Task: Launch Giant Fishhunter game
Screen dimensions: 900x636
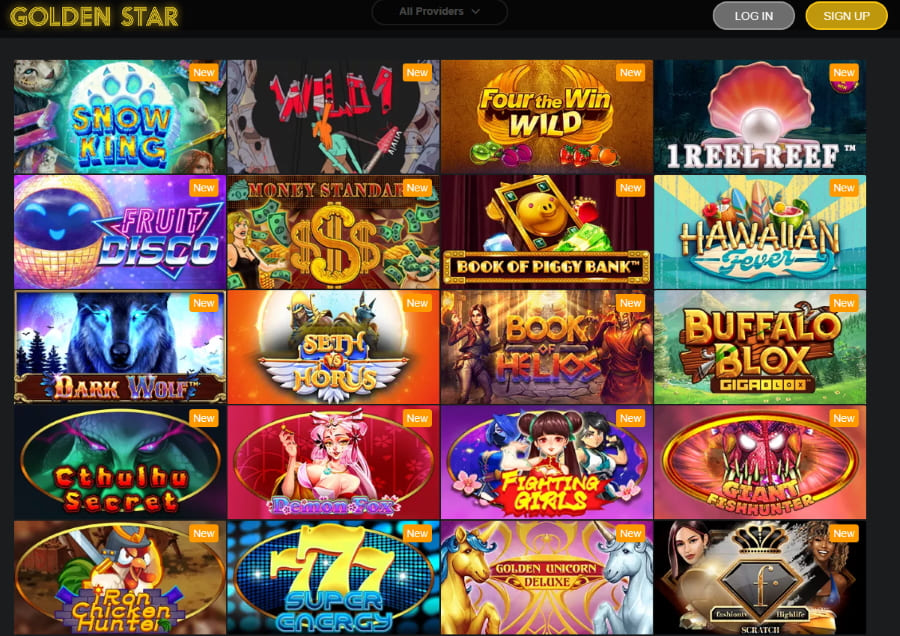Action: click(x=760, y=463)
